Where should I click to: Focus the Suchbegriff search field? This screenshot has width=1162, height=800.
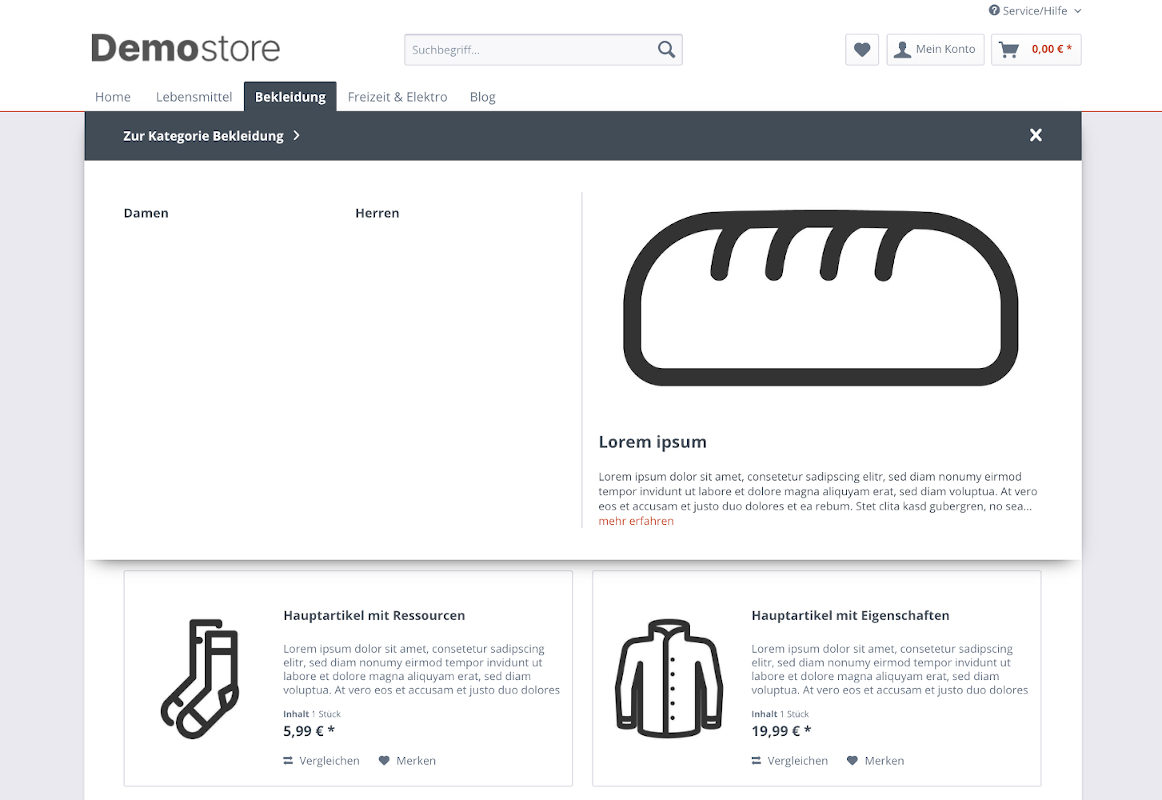(530, 49)
